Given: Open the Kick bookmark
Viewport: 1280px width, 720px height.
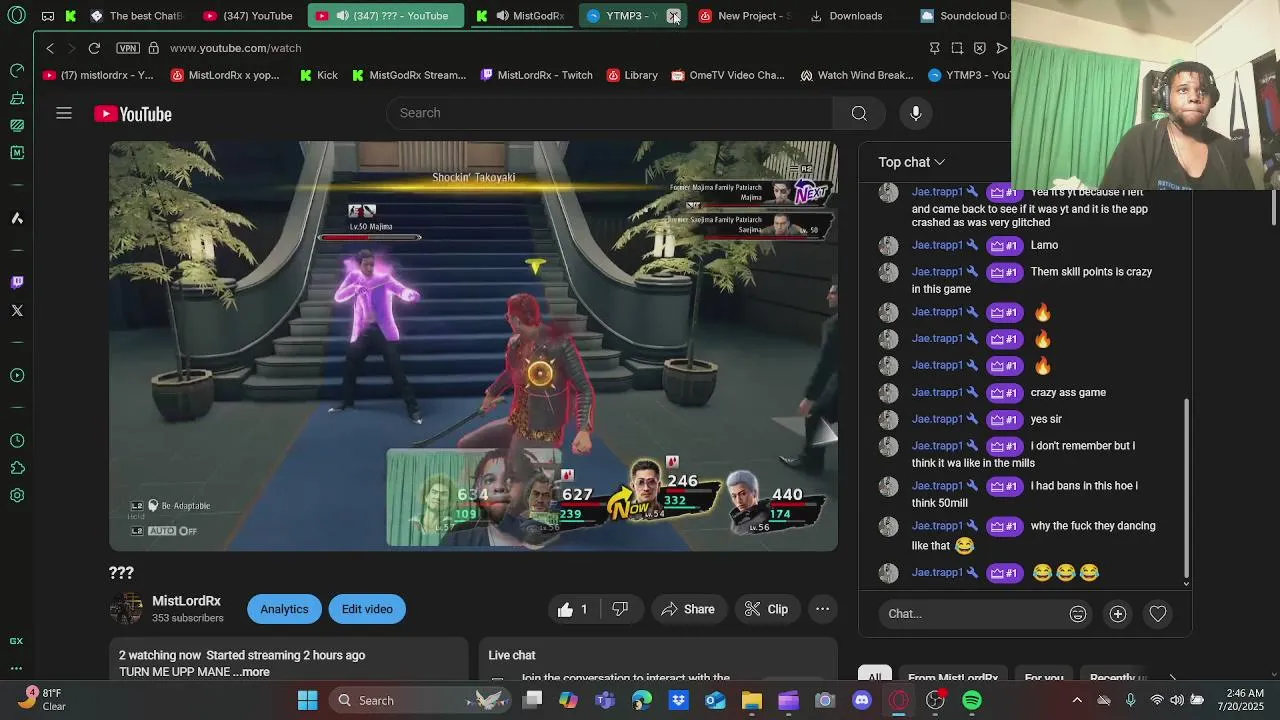Looking at the screenshot, I should 320,75.
